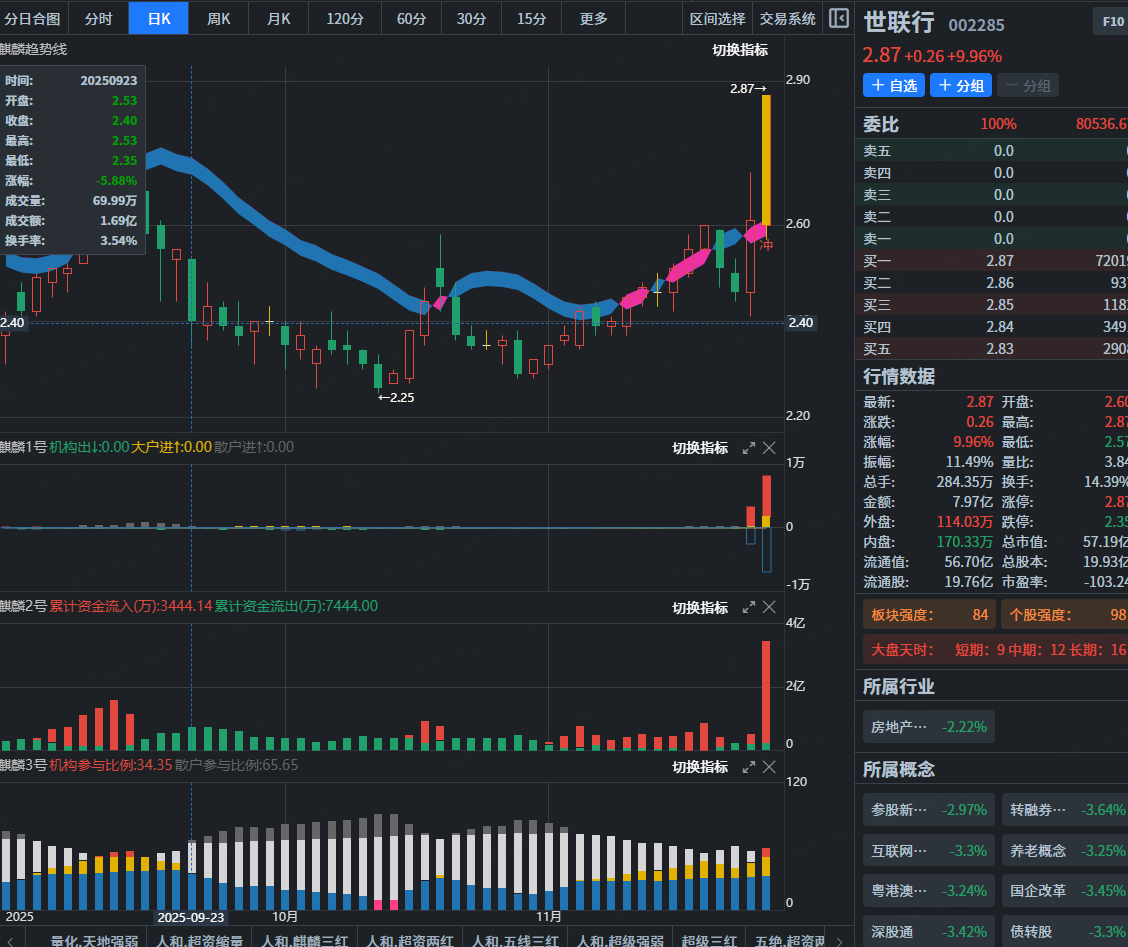Add stock to watchlist with 自选
This screenshot has height=947, width=1128.
click(894, 86)
